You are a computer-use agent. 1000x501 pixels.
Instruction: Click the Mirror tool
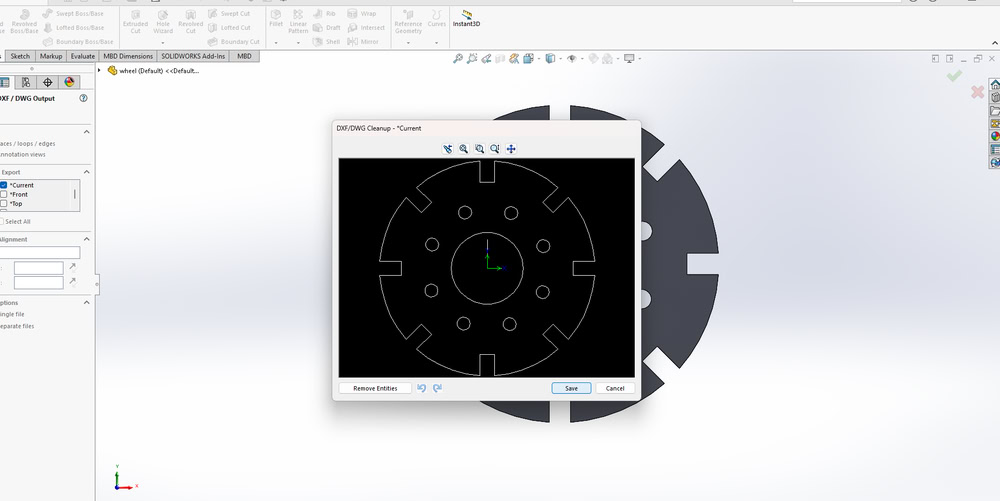(x=363, y=41)
